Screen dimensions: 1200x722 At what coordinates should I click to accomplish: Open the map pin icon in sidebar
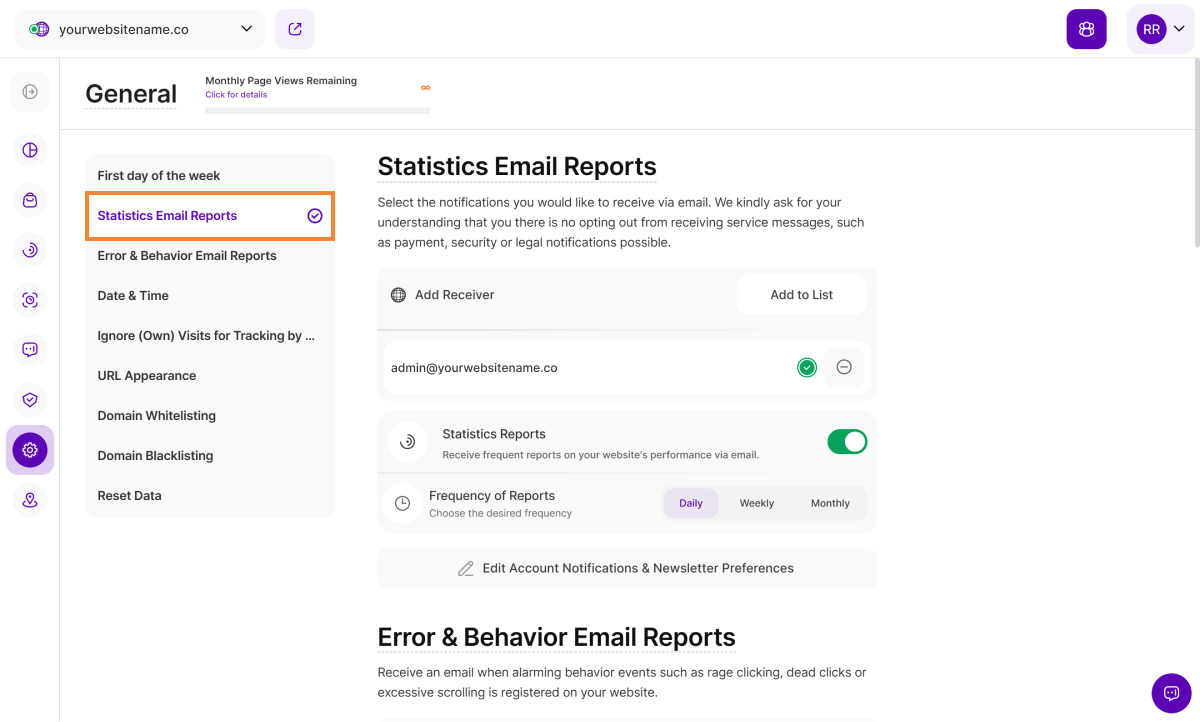coord(30,500)
